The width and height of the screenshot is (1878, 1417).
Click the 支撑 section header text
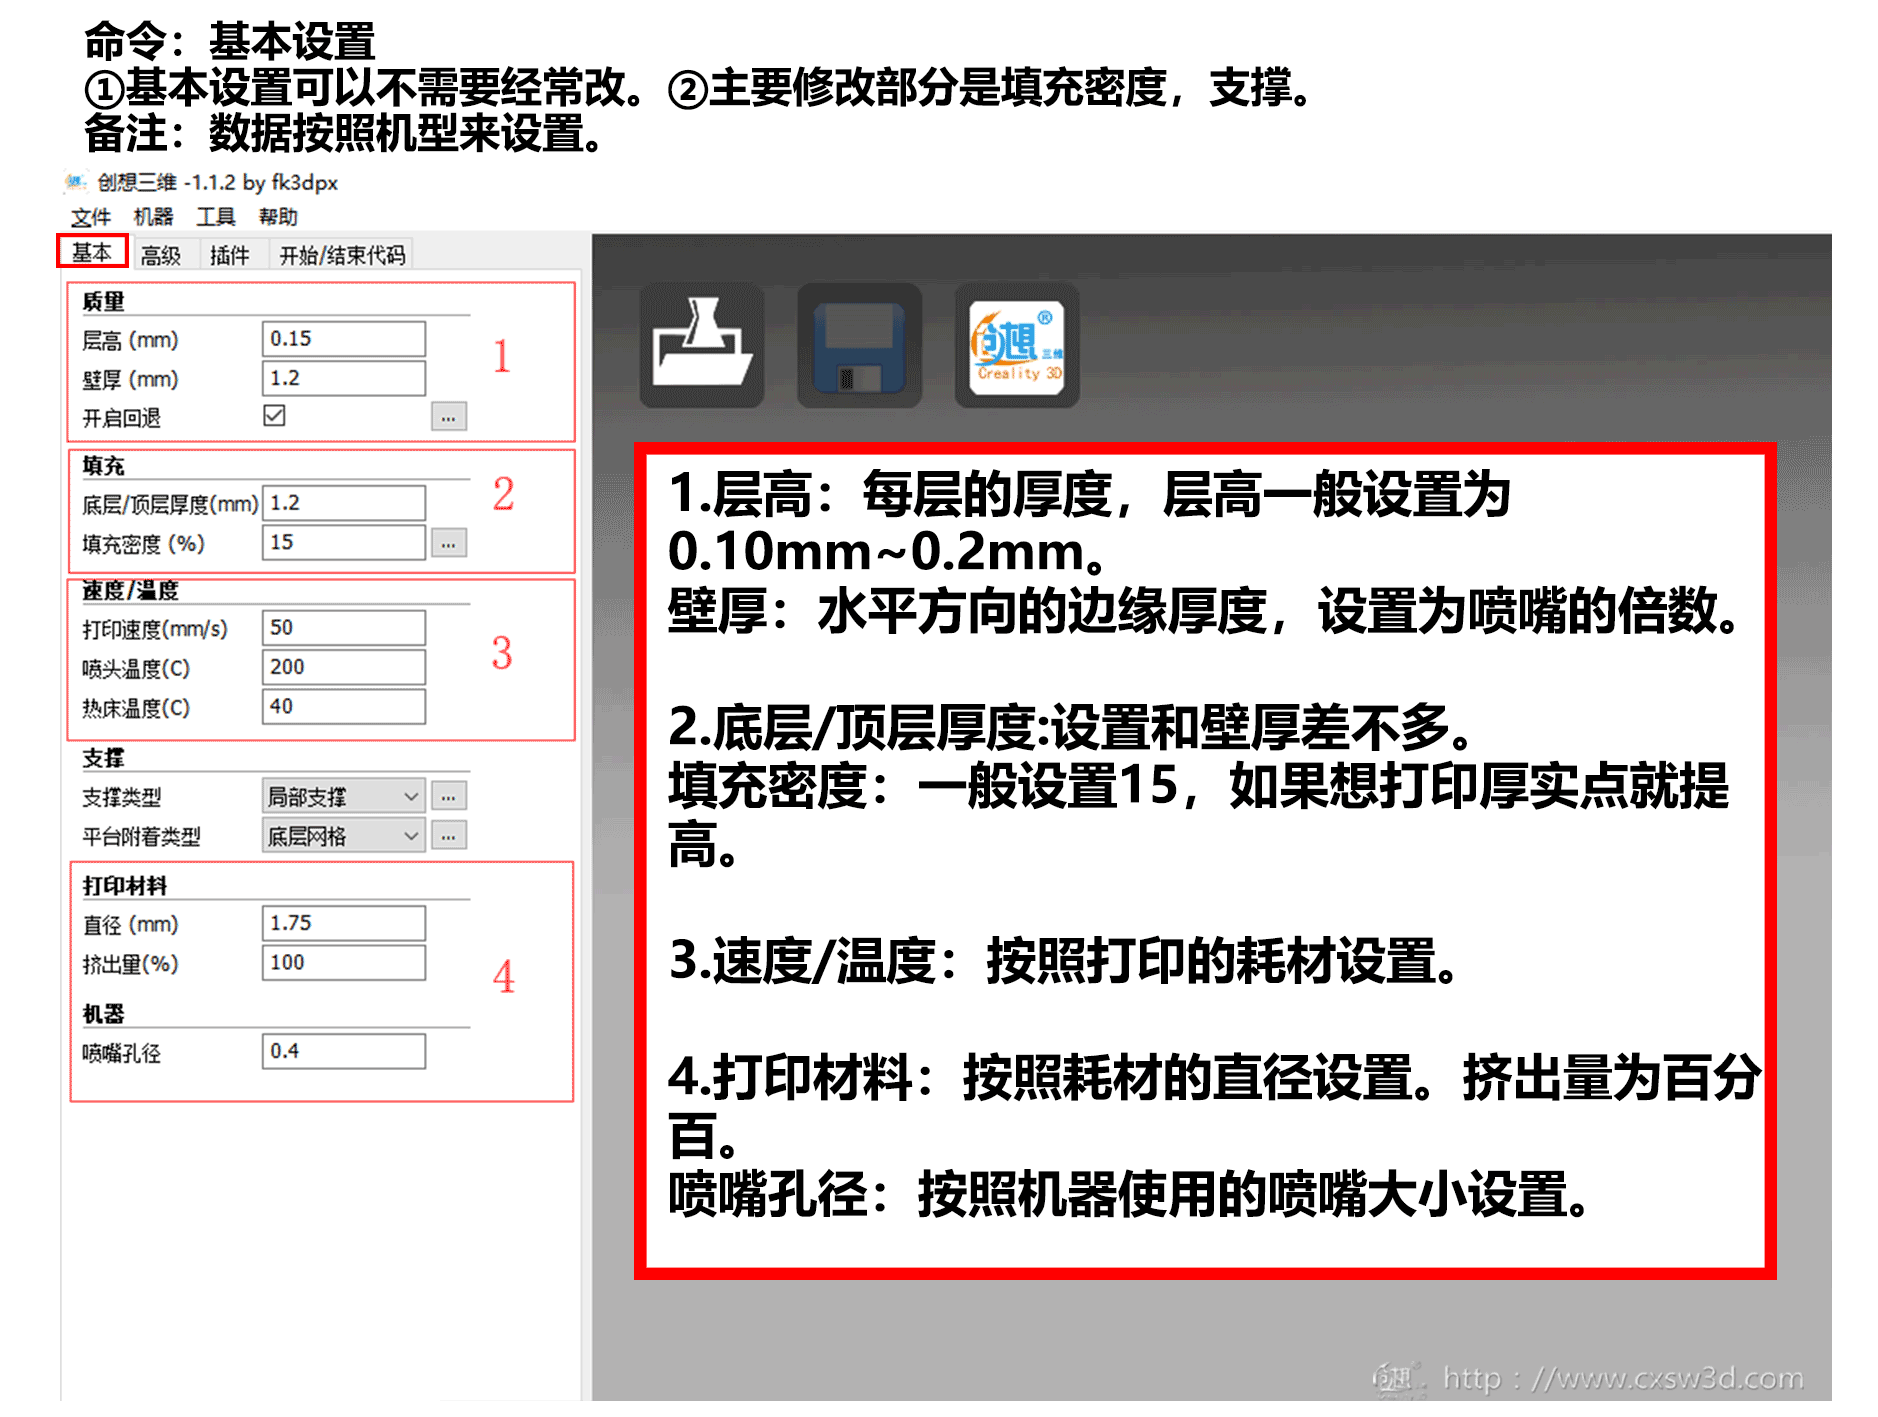coord(104,757)
